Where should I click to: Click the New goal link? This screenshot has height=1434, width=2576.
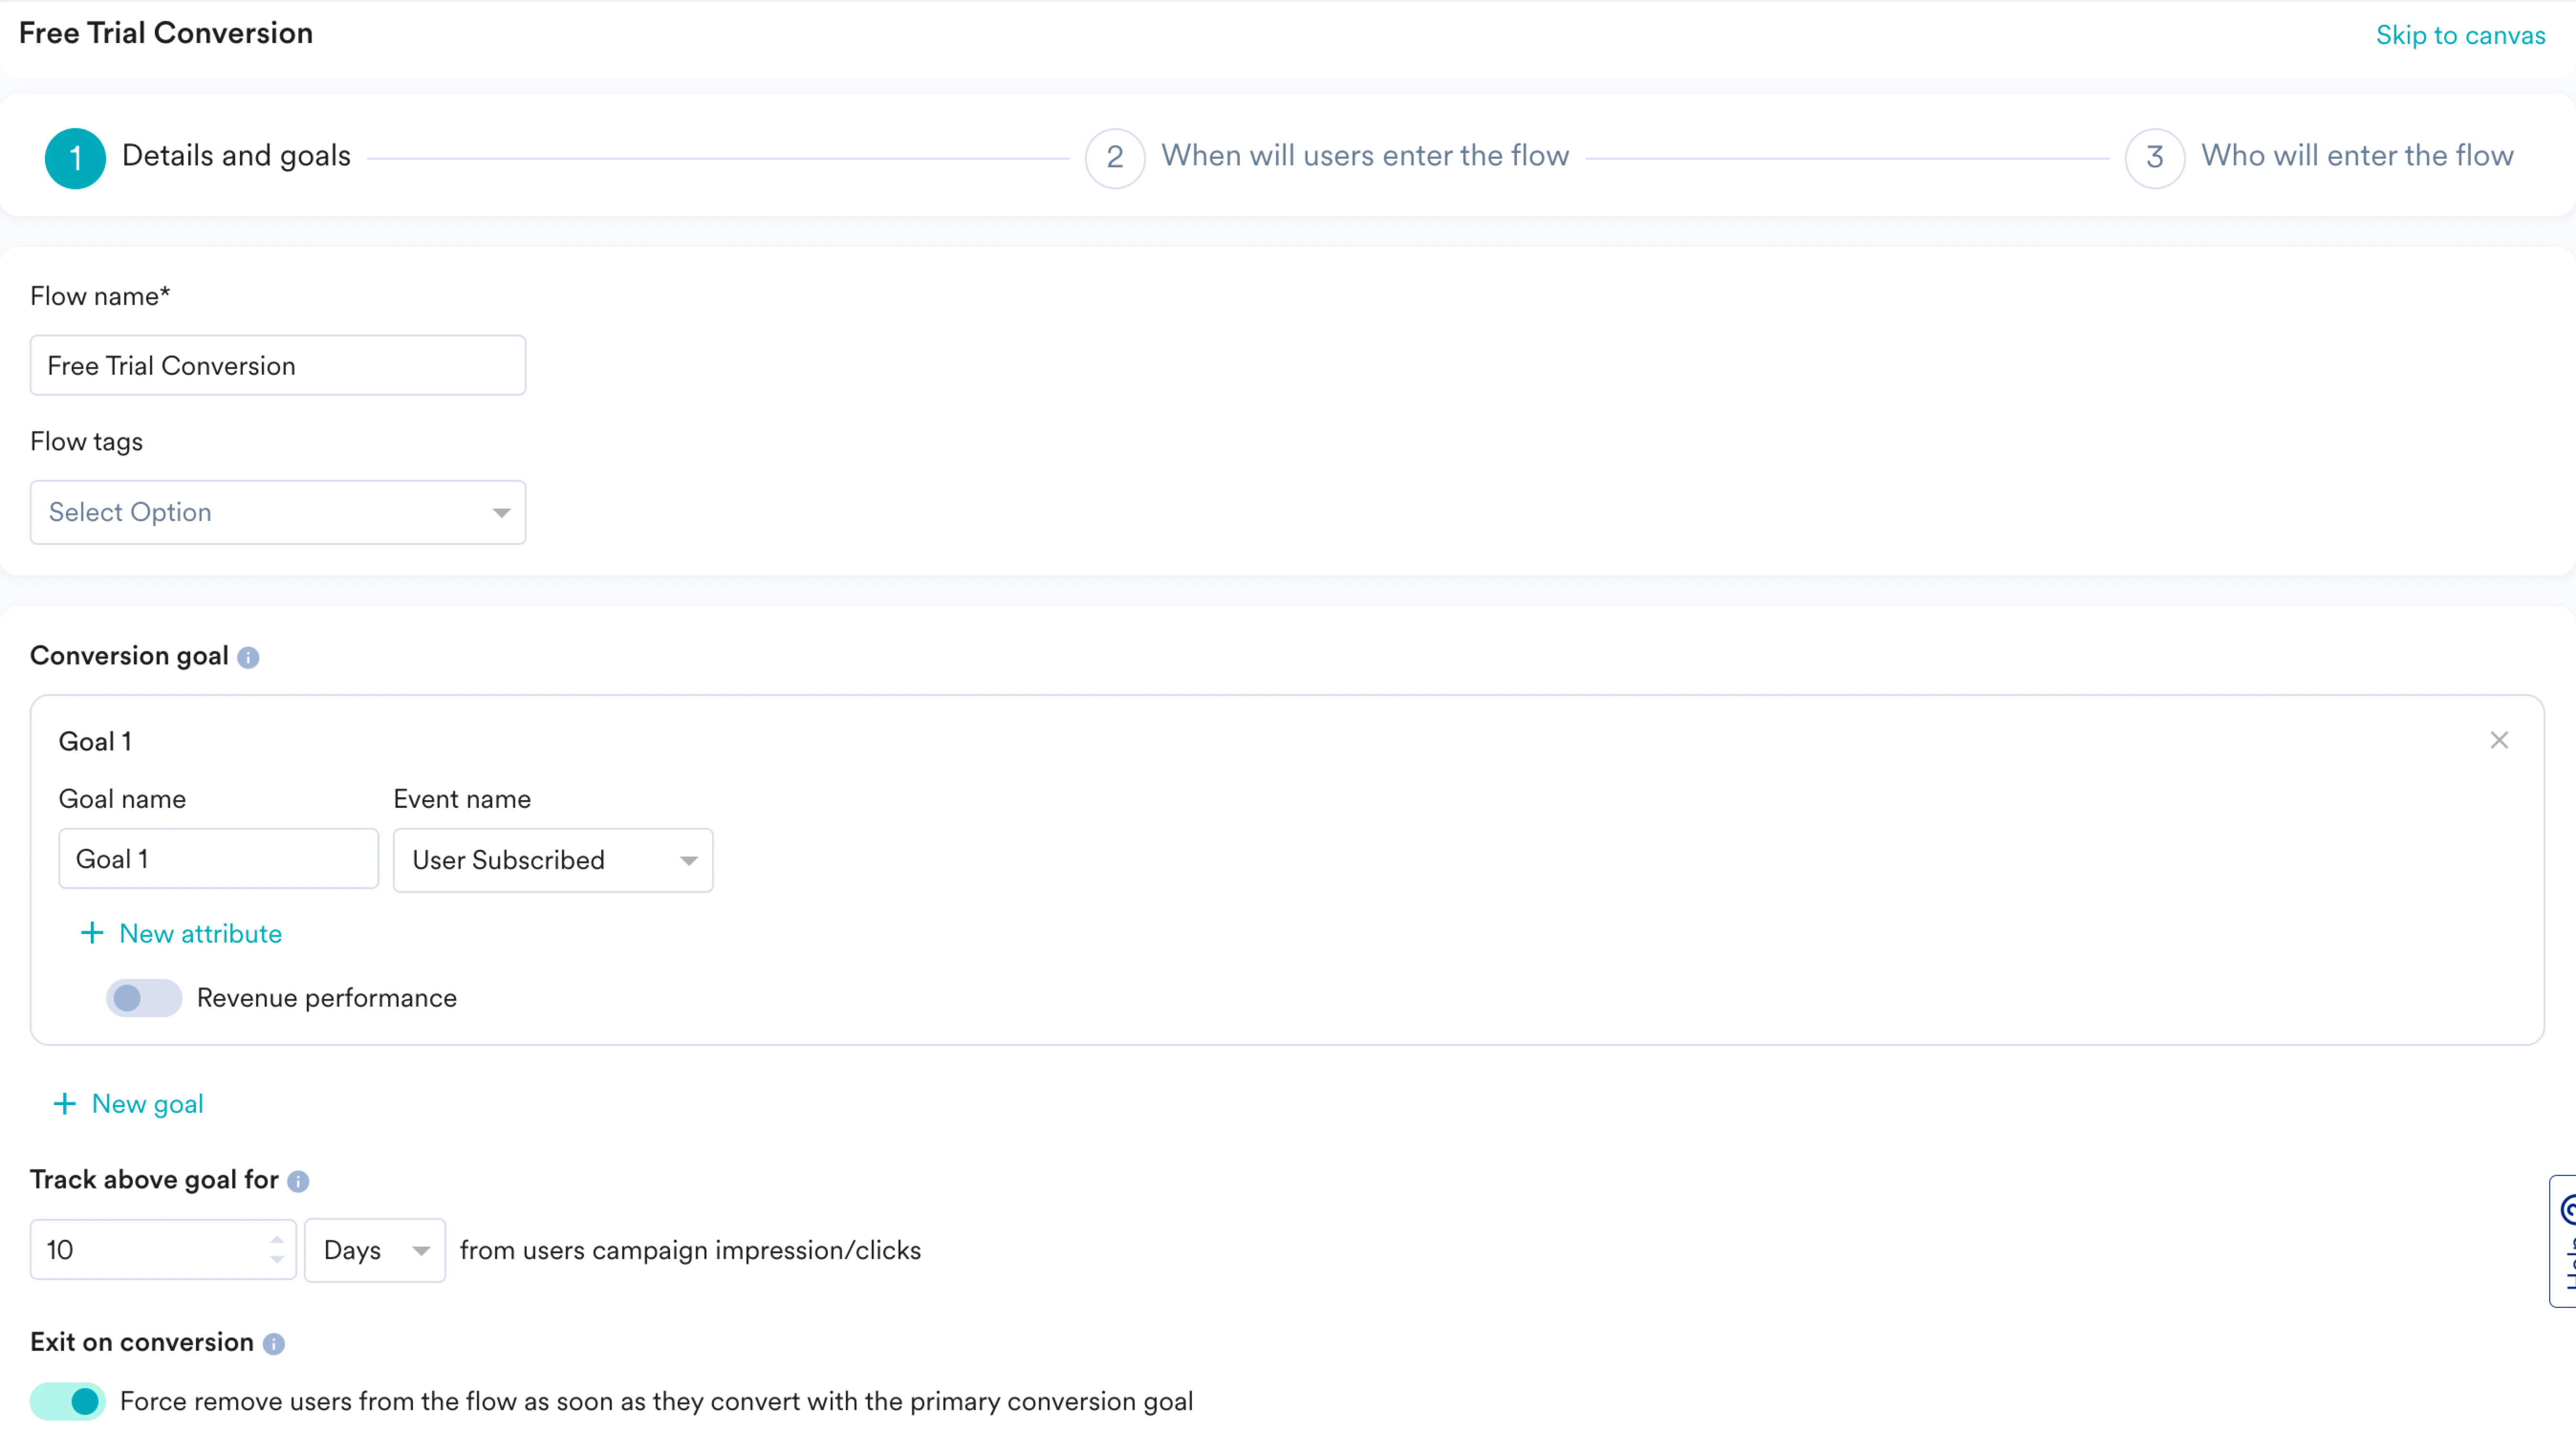pyautogui.click(x=147, y=1103)
